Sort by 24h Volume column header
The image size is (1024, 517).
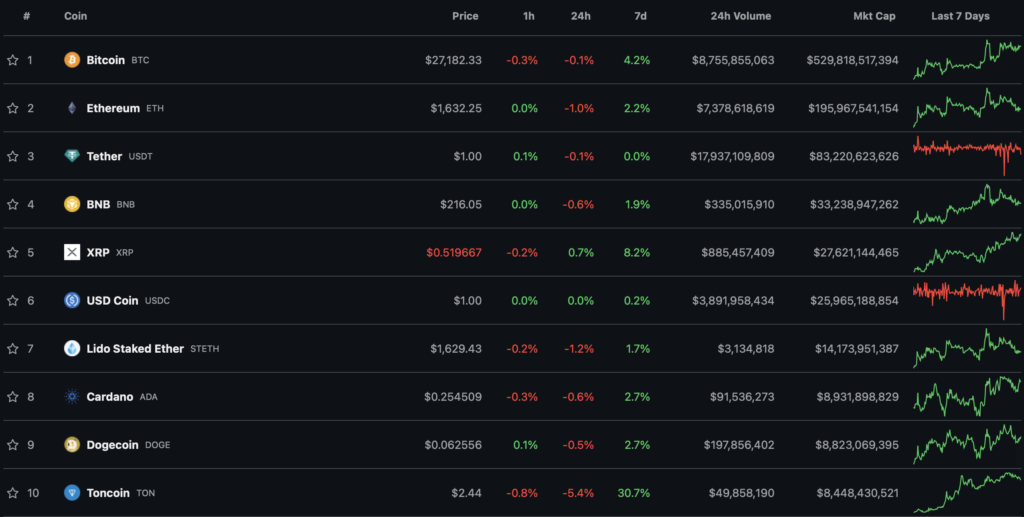739,16
